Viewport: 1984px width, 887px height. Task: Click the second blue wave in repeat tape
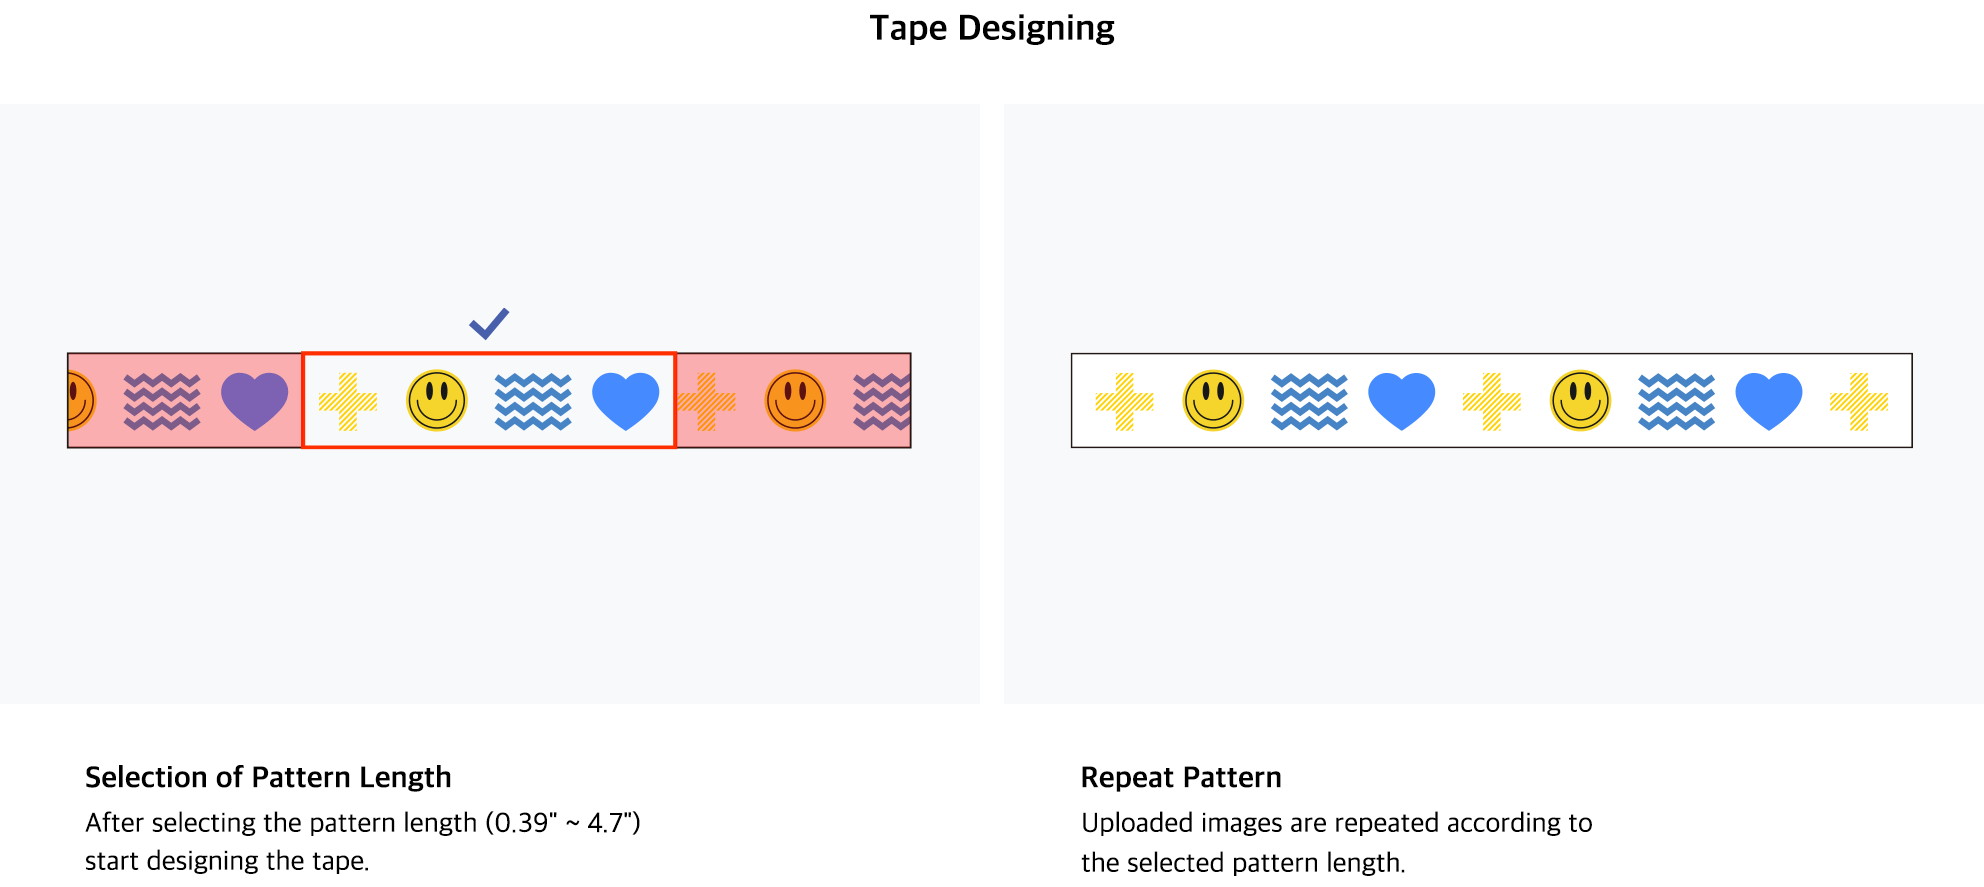click(1677, 402)
